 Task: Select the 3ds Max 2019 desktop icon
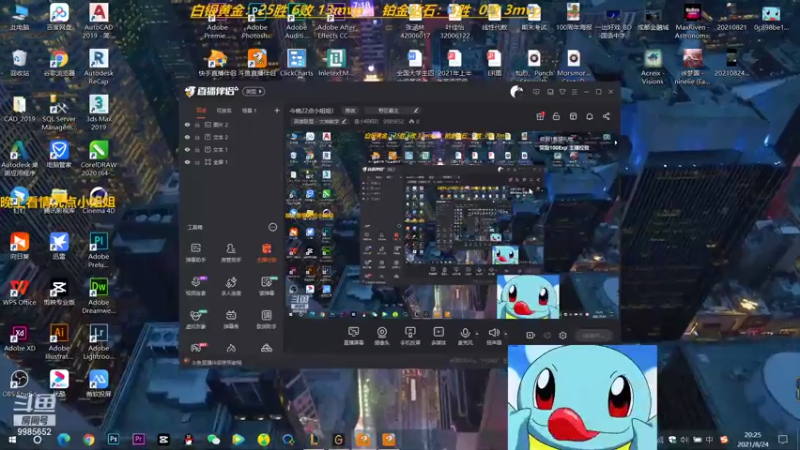click(98, 112)
